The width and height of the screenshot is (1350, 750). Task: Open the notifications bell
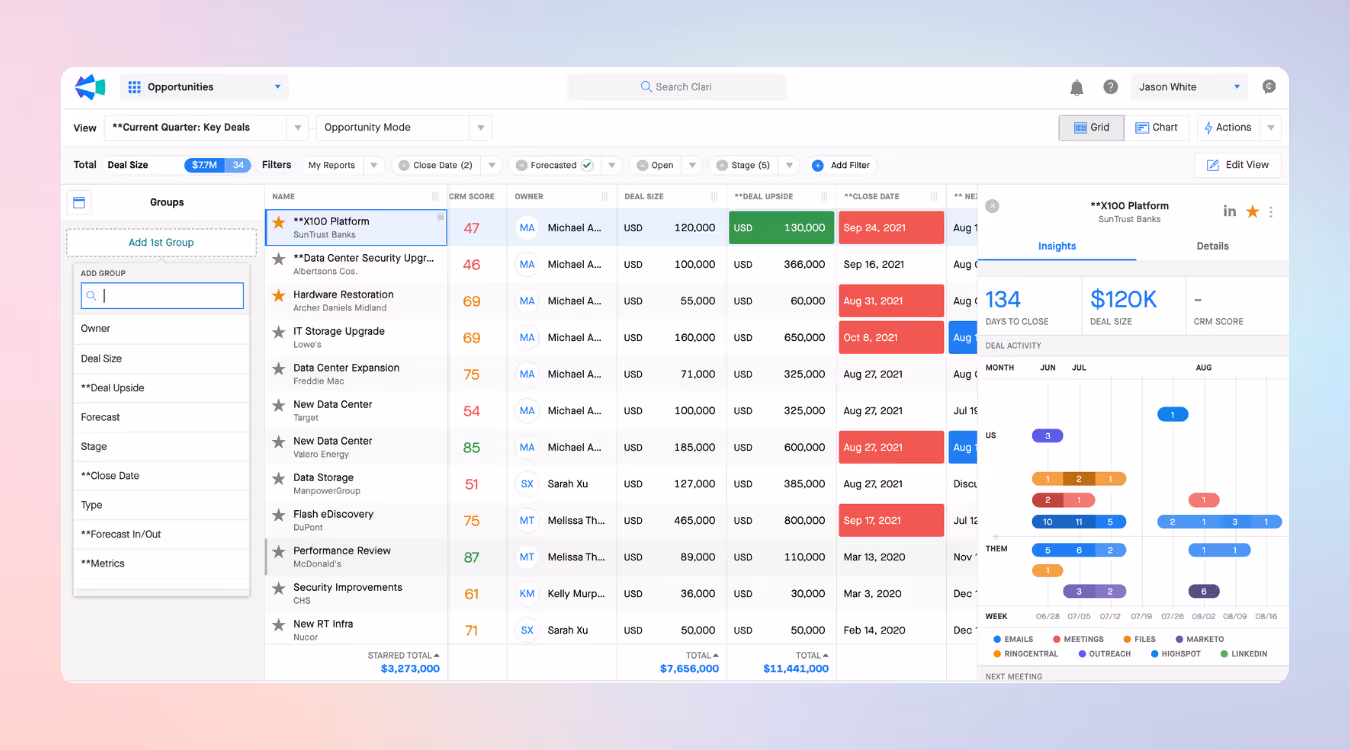(x=1077, y=87)
